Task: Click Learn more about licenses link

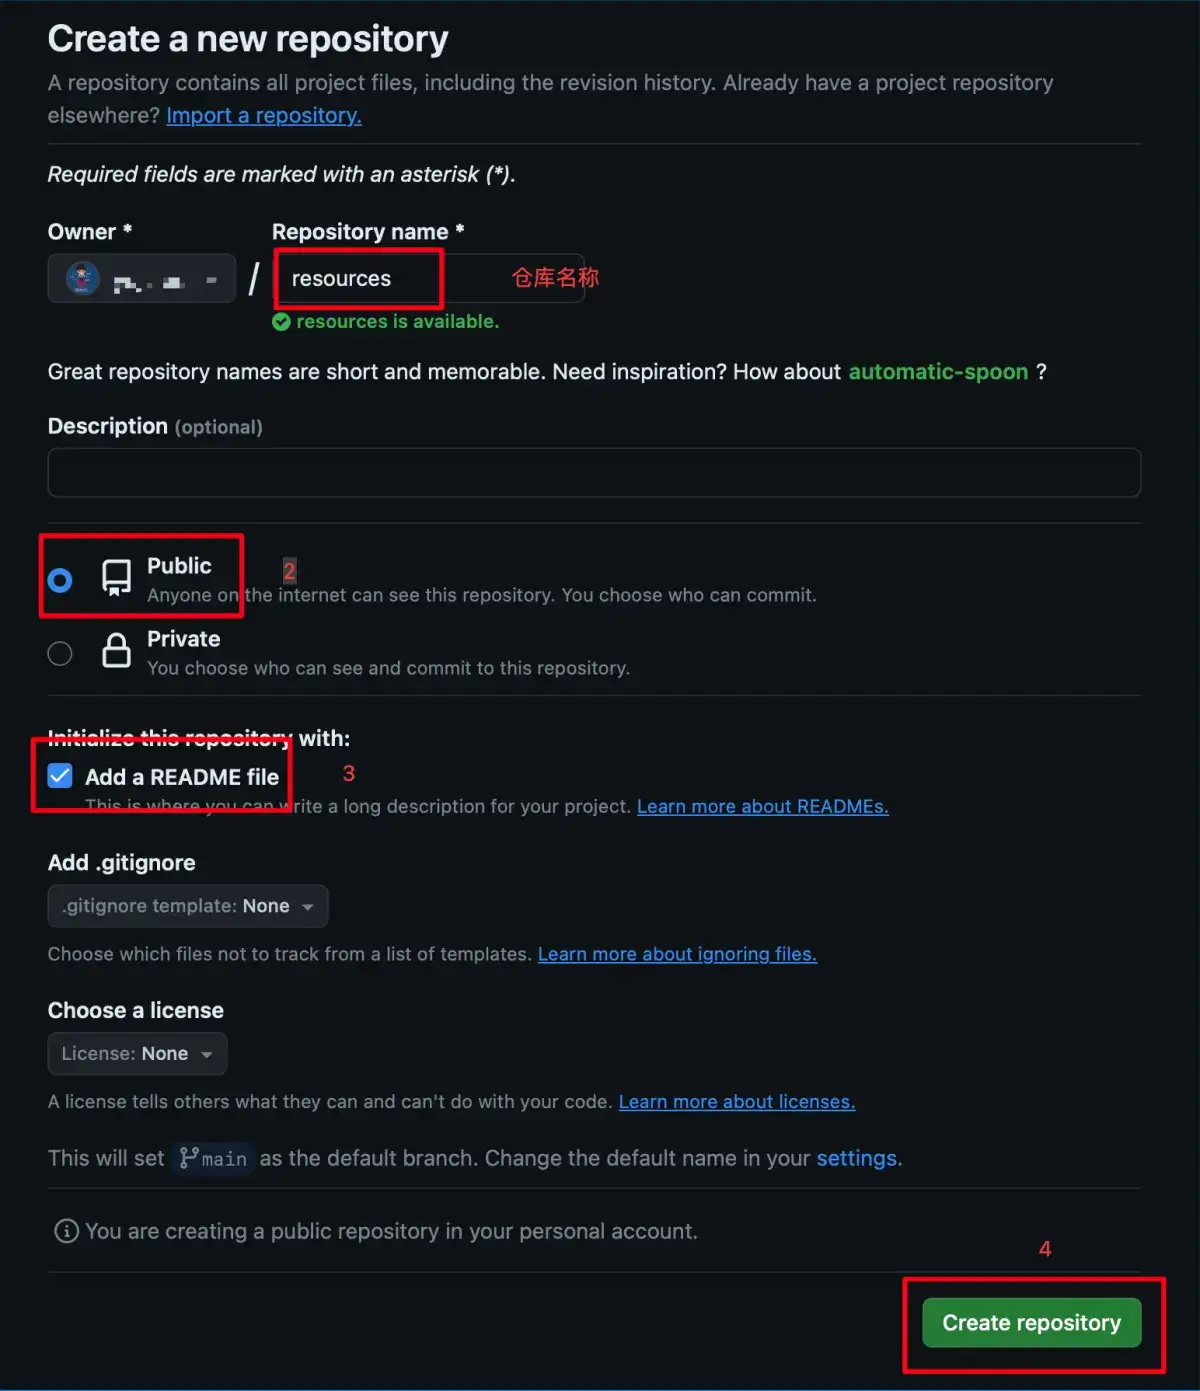Action: coord(736,1101)
